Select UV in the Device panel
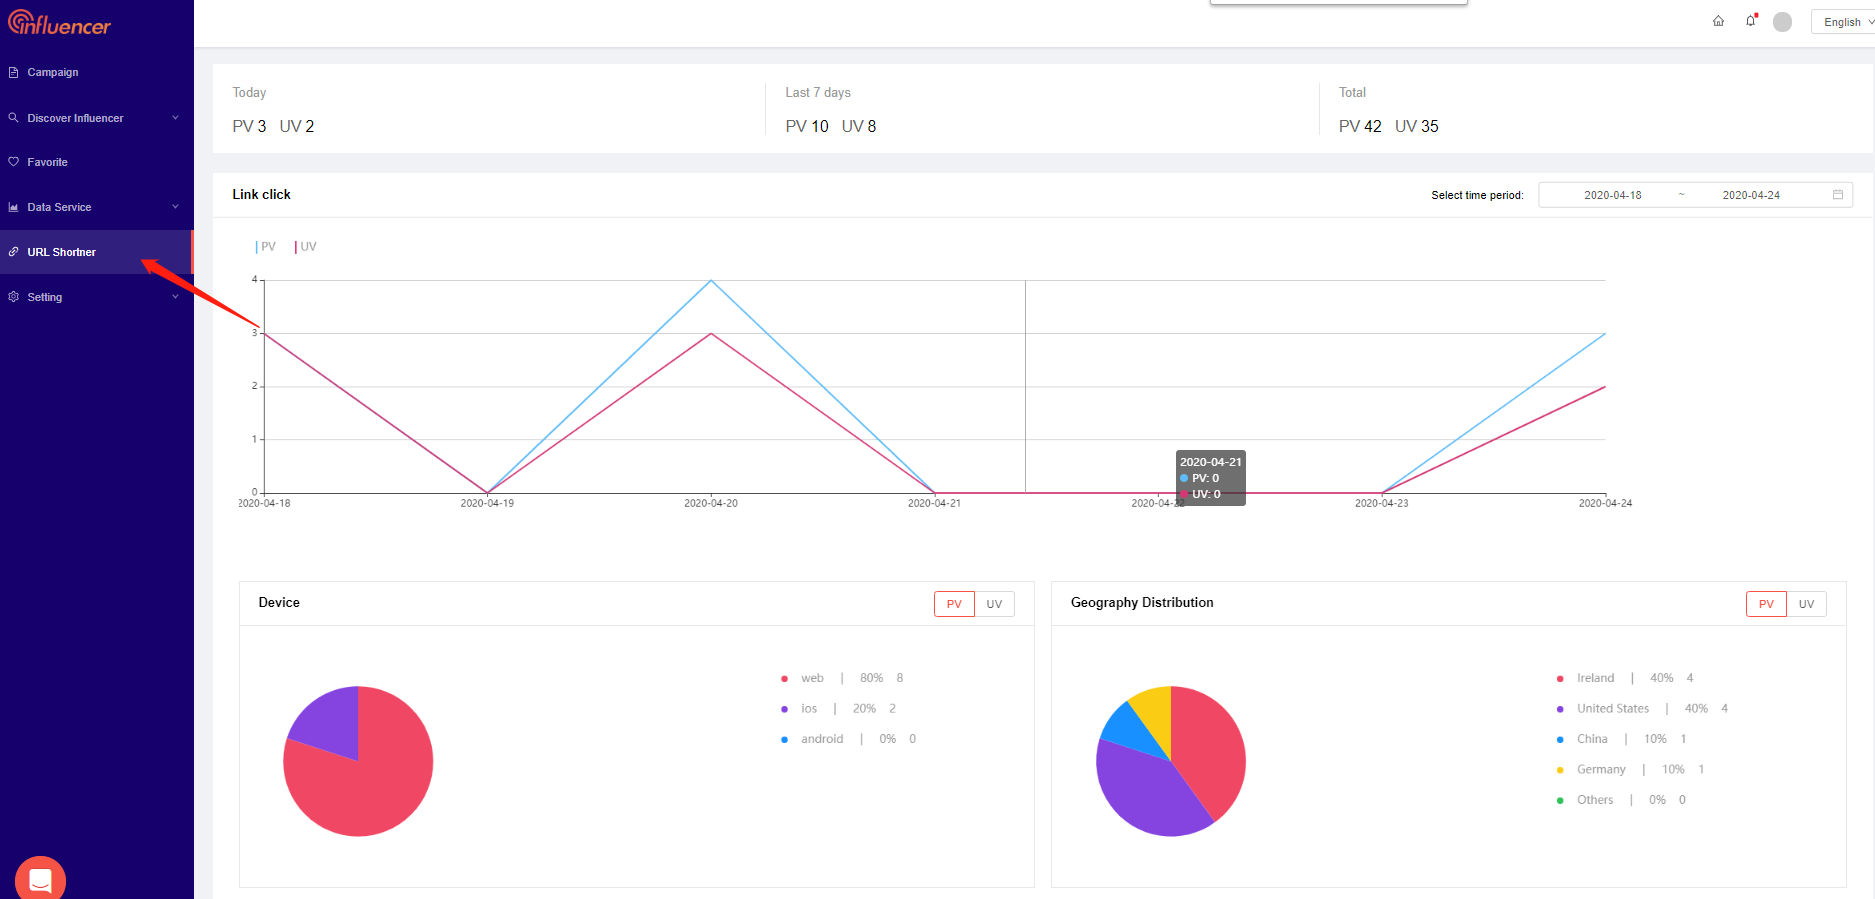The width and height of the screenshot is (1875, 899). (x=994, y=604)
